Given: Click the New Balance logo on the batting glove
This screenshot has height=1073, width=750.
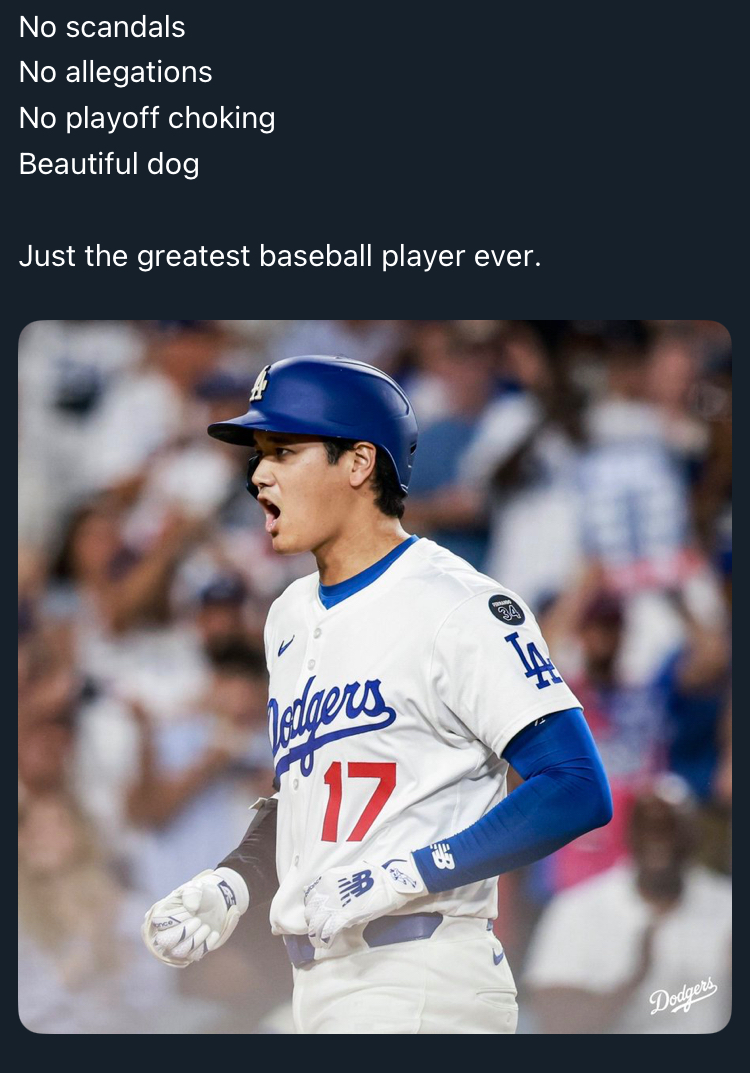Looking at the screenshot, I should coord(355,886).
